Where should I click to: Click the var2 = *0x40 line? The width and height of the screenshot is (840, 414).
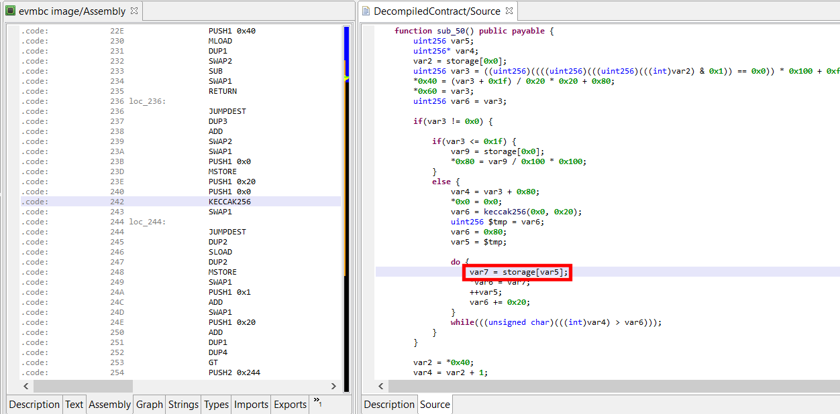pos(444,363)
